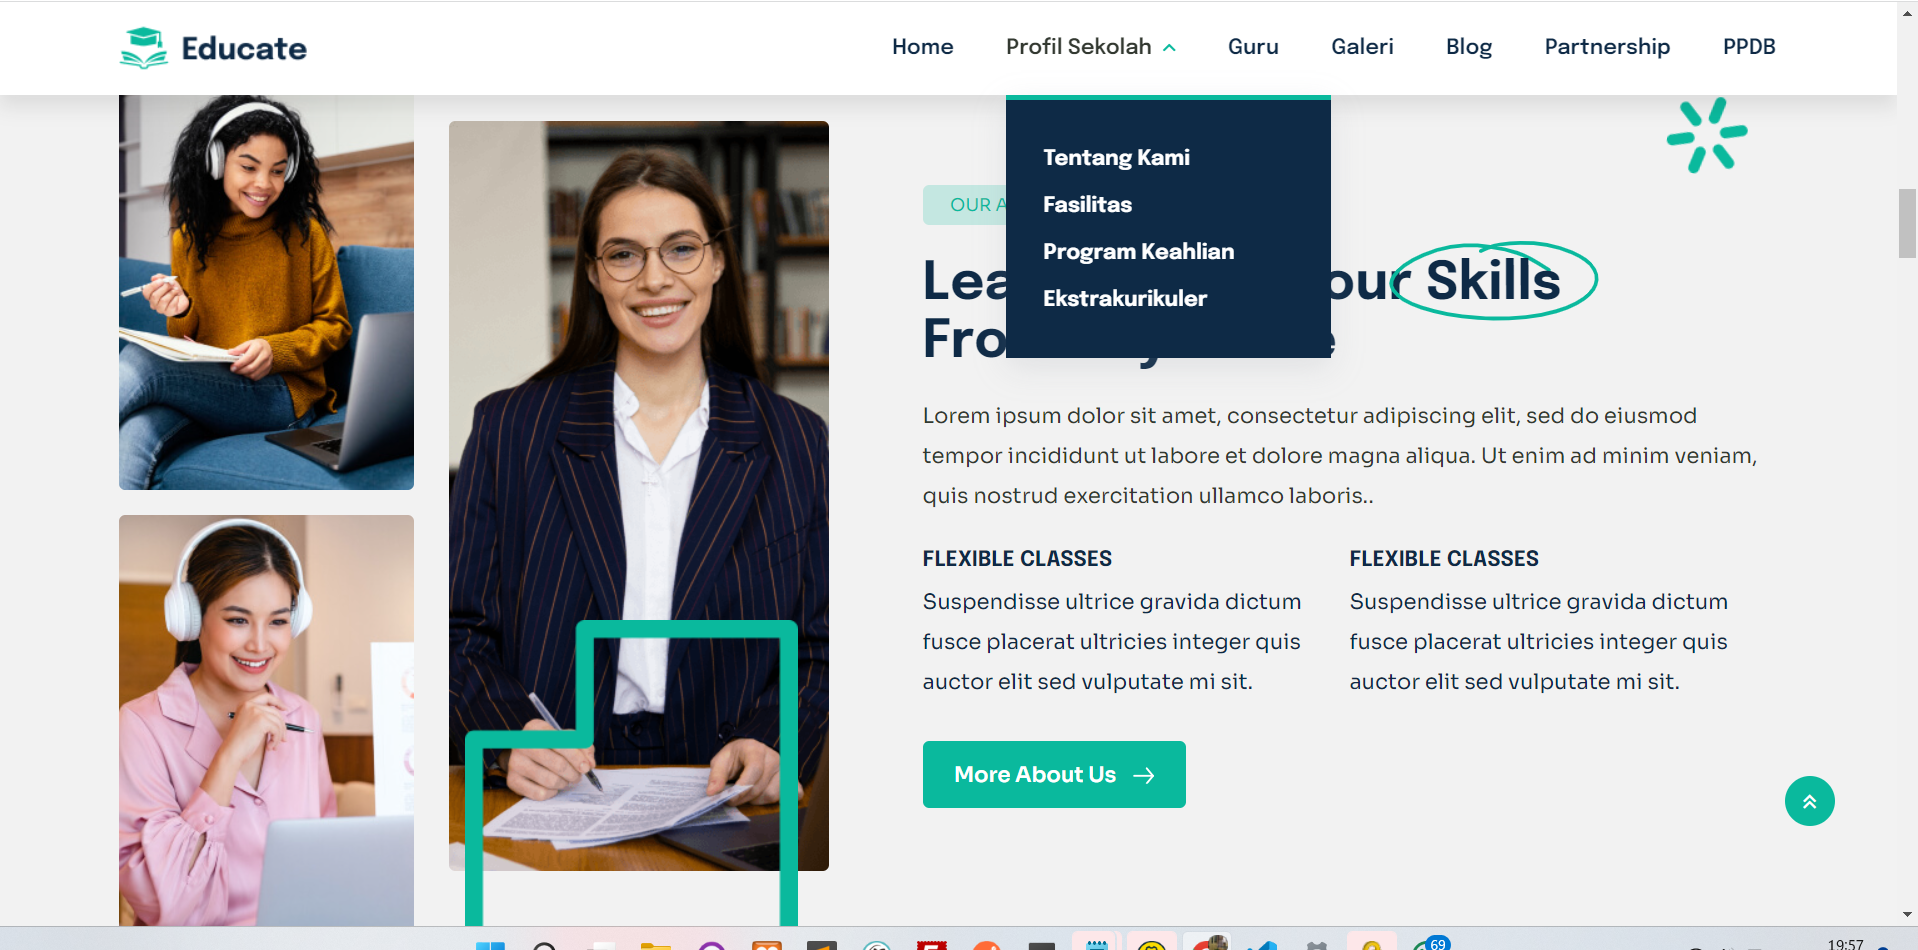Screen dimensions: 1918x950
Task: Open Windows Start from the taskbar
Action: coord(490,945)
